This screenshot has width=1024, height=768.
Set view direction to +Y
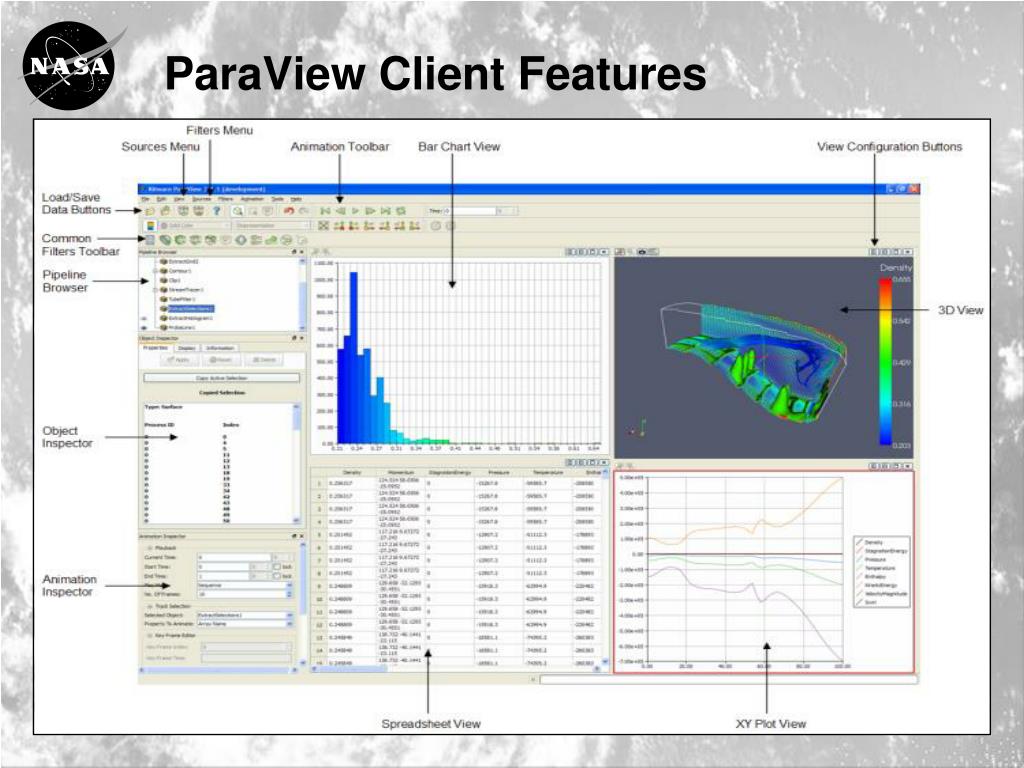point(370,225)
